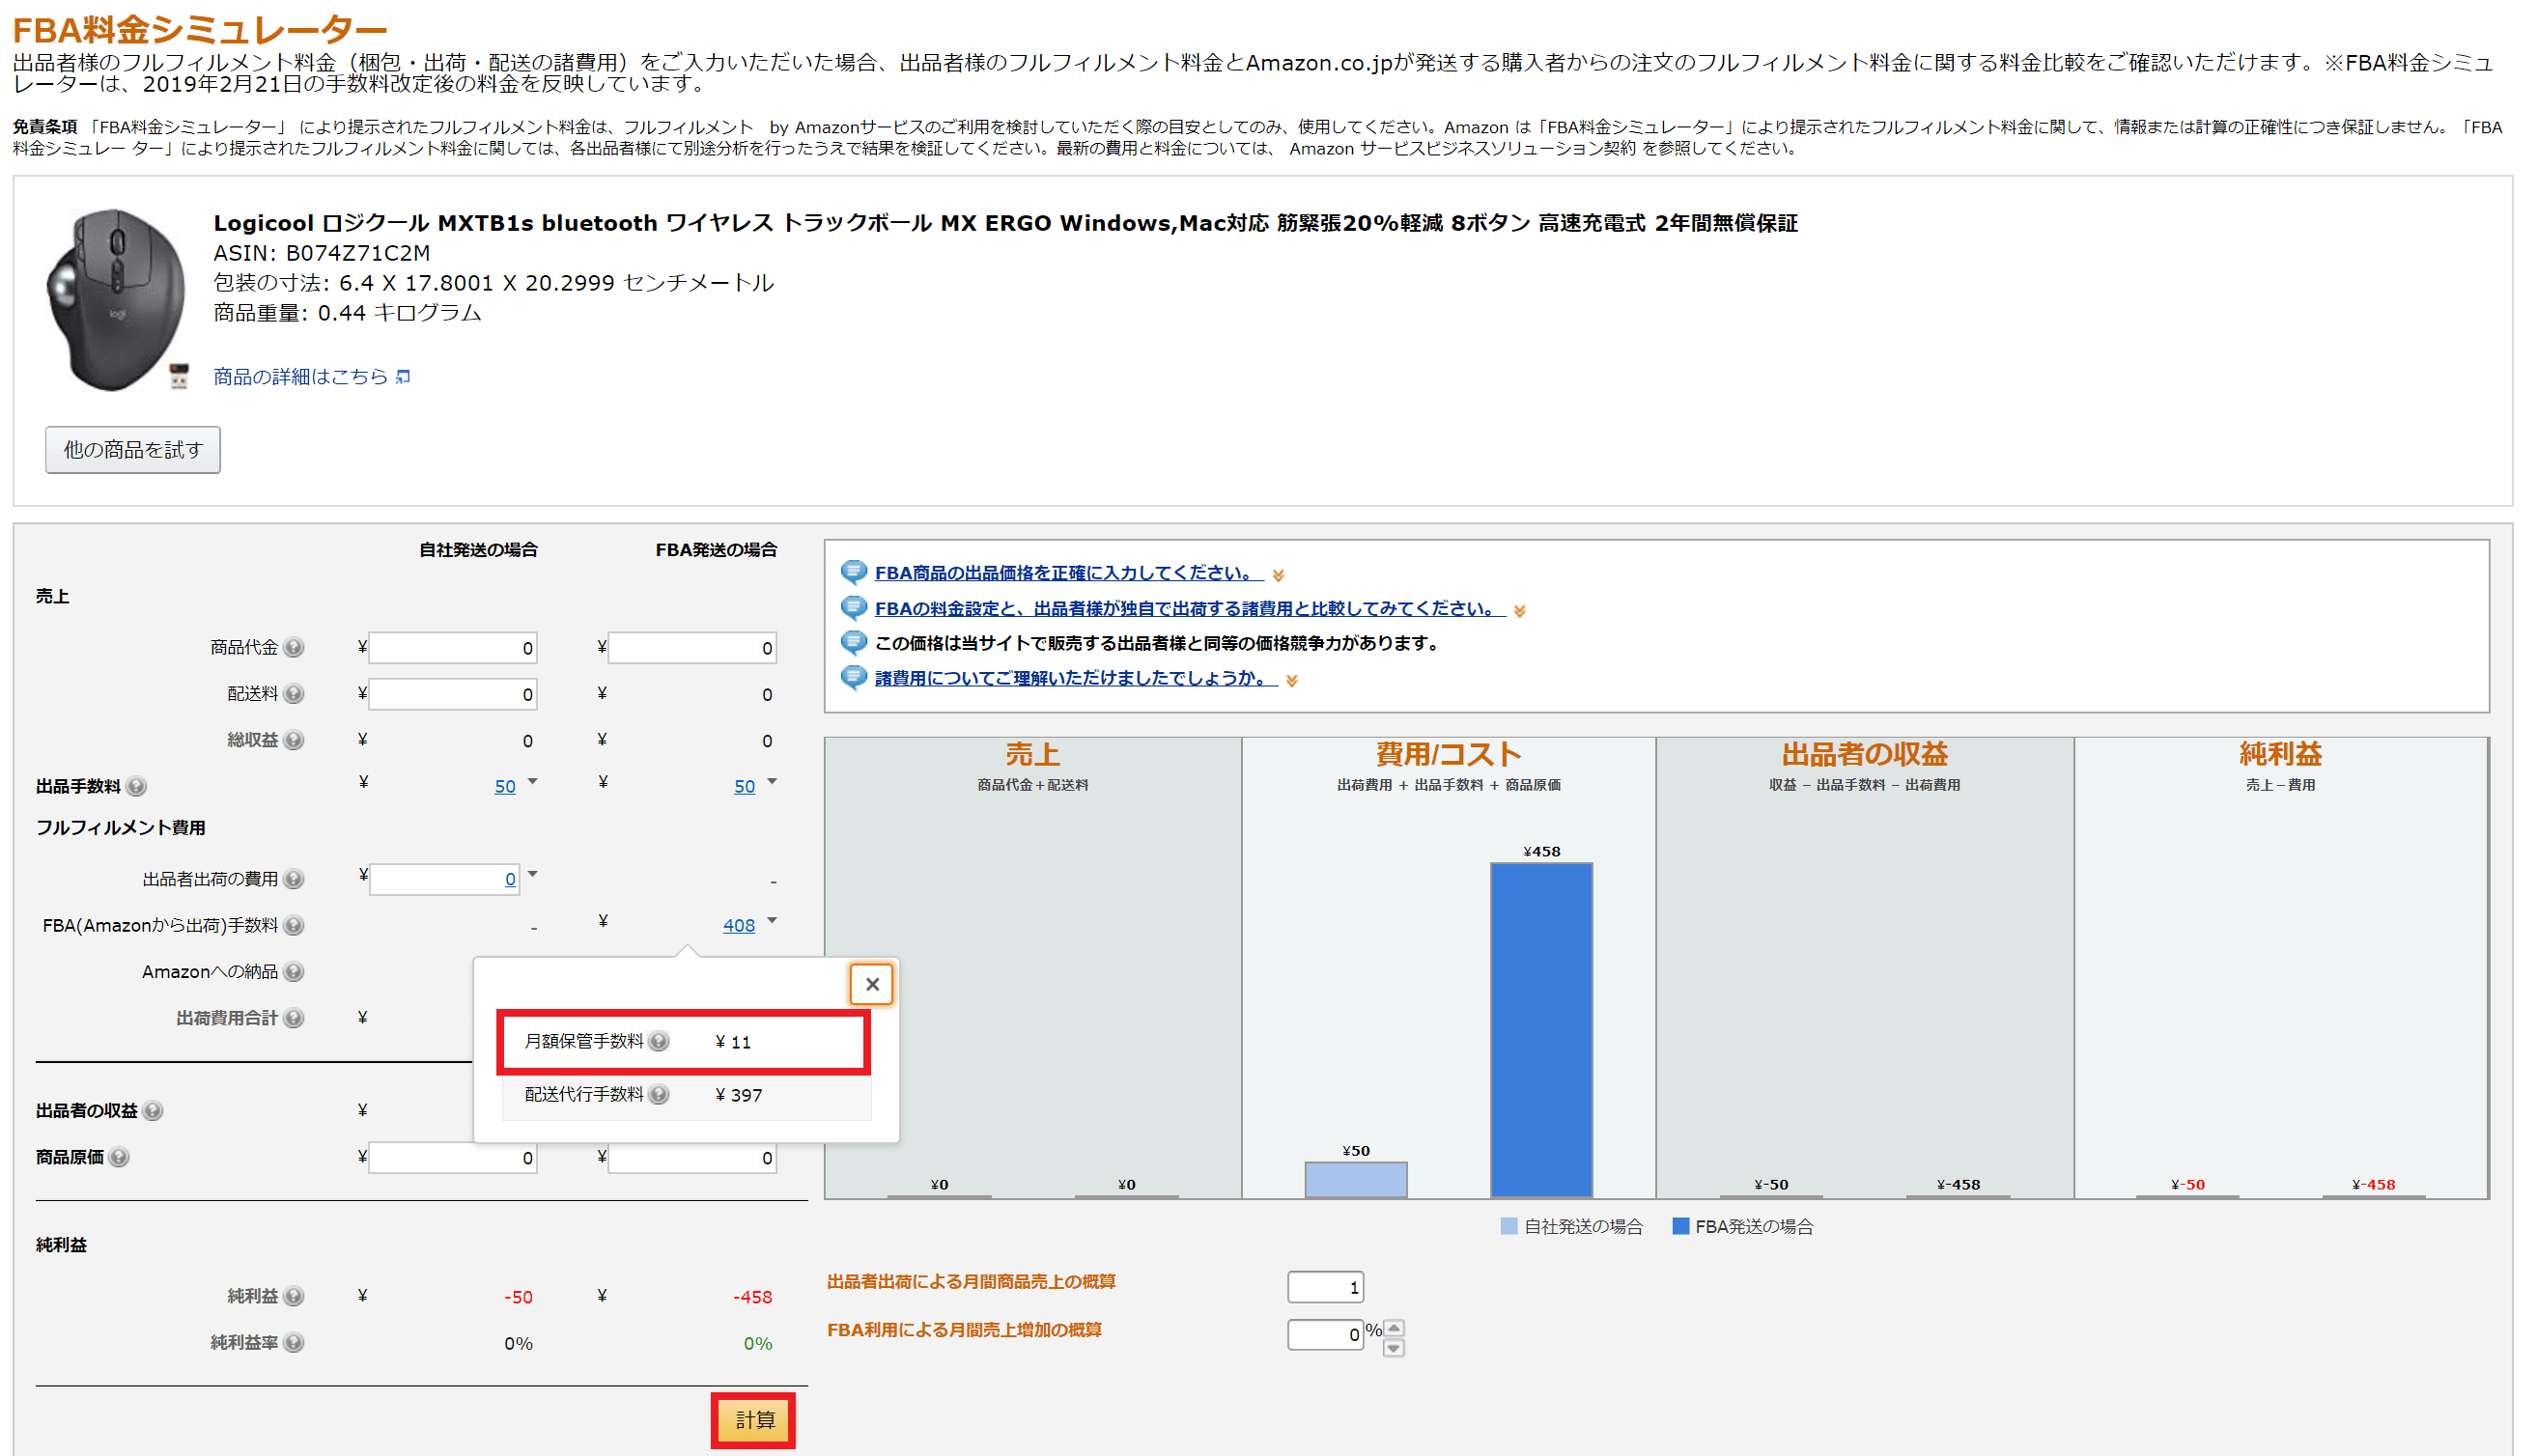Close the fee breakdown popup
The width and height of the screenshot is (2537, 1456).
click(x=873, y=985)
